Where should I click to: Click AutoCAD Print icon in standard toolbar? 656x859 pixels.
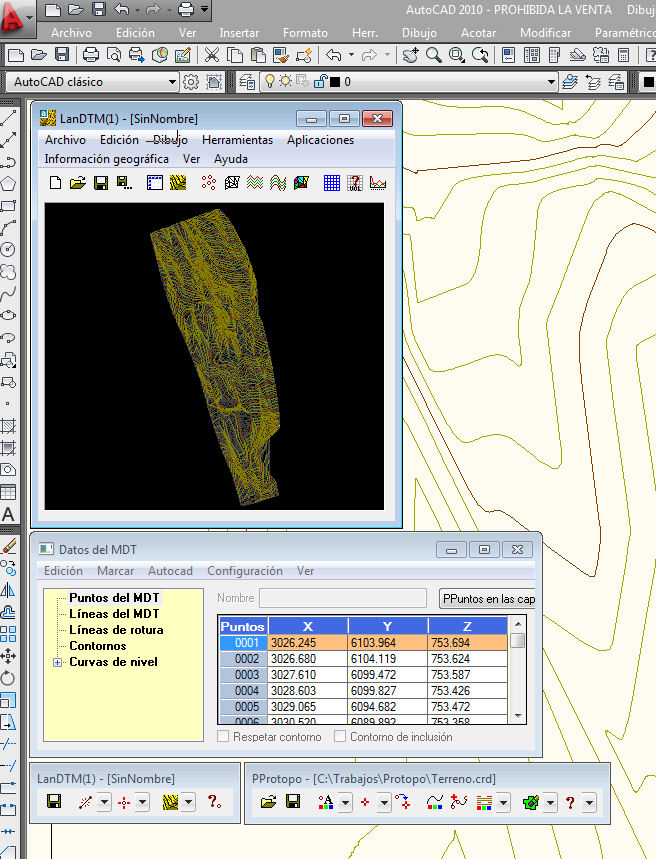click(x=90, y=55)
